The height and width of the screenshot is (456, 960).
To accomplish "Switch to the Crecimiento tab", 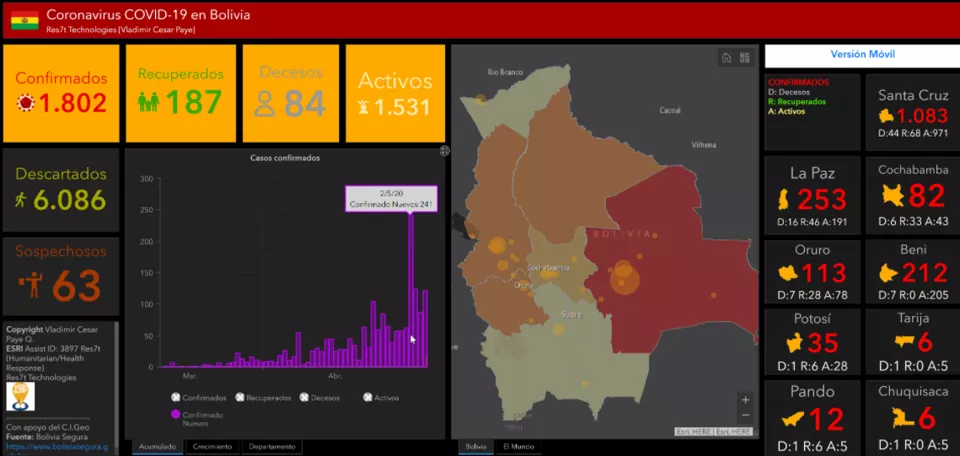I will click(x=212, y=447).
